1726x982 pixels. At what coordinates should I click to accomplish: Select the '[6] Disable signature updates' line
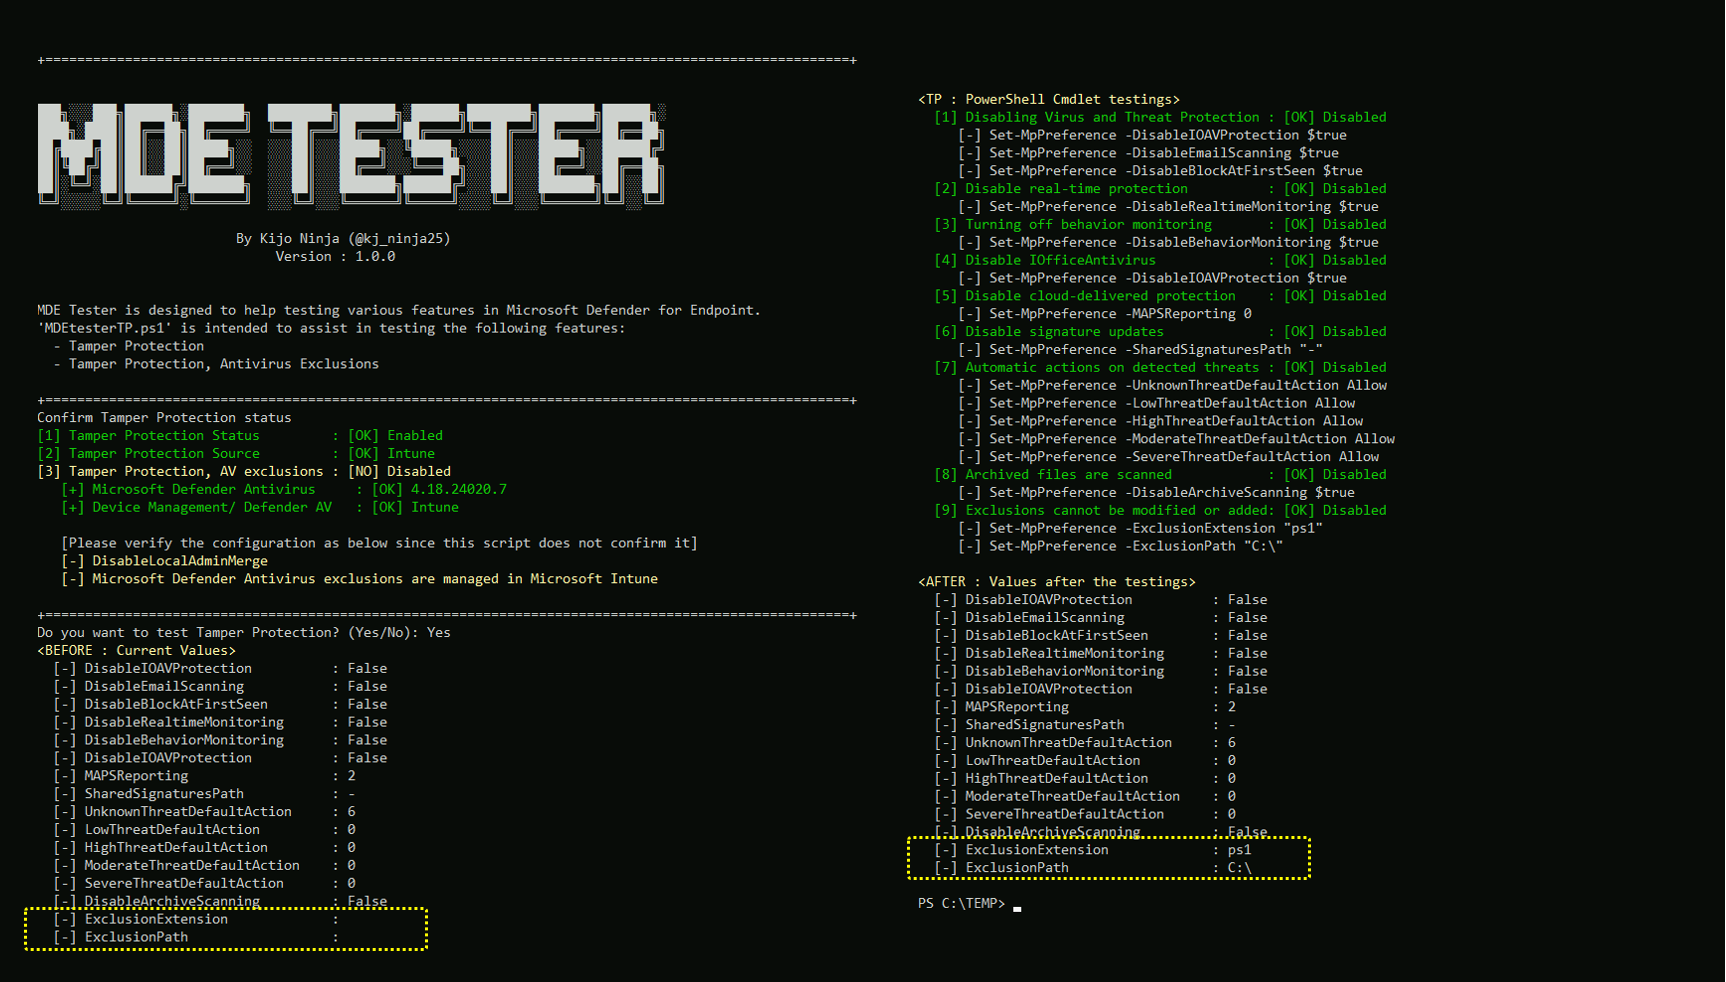(x=1160, y=332)
